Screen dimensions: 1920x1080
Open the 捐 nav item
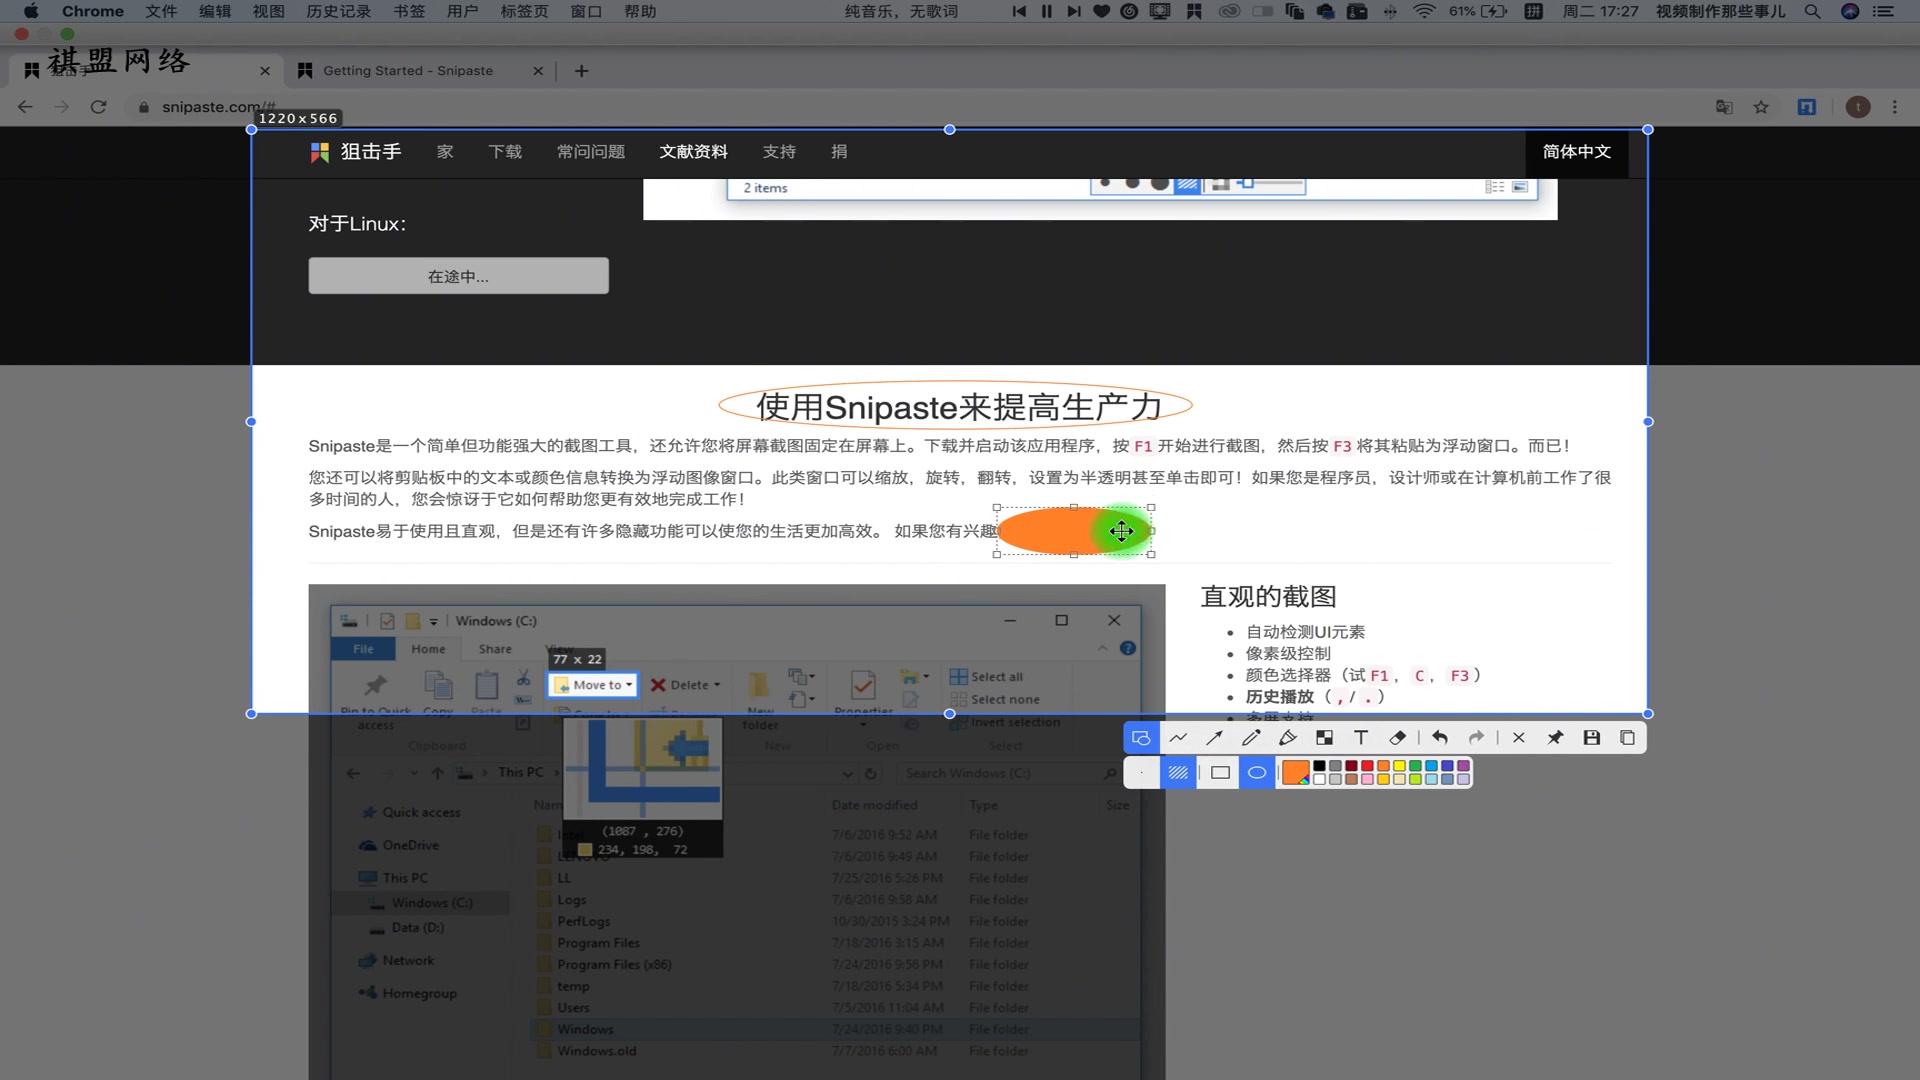(x=839, y=152)
